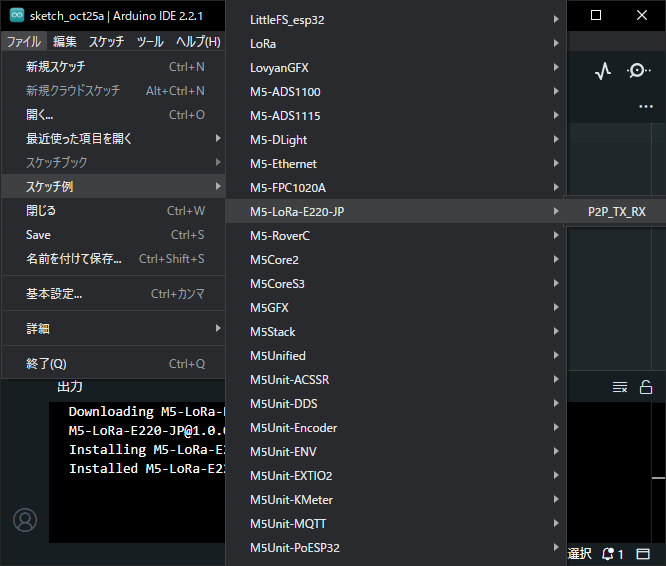Choose 名前を付けて保存... entry

pos(113,259)
